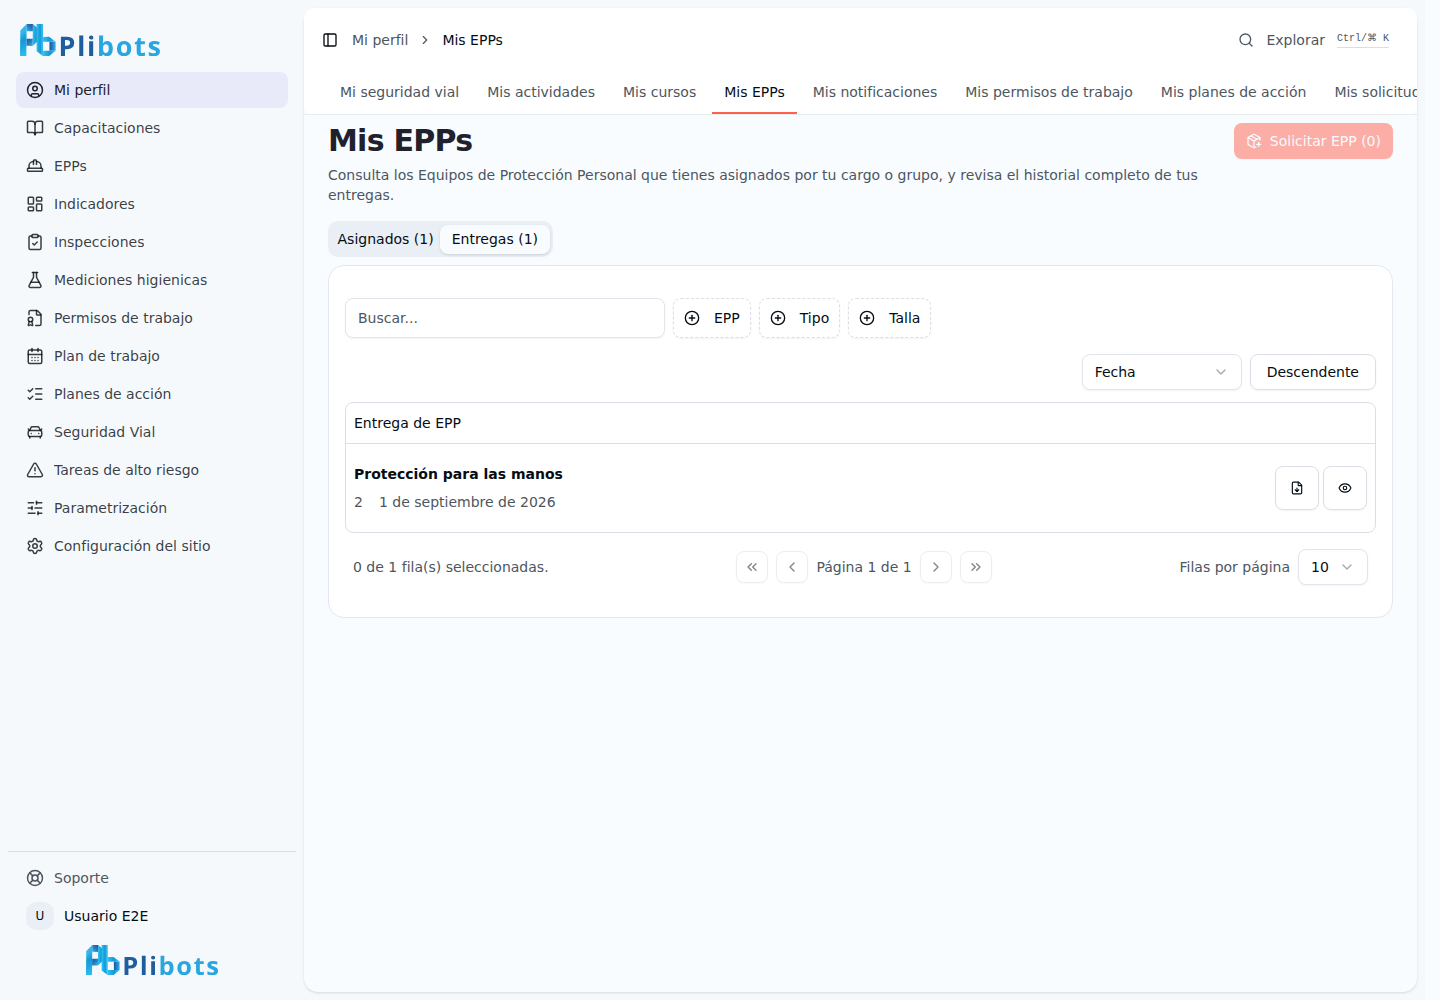Go to previous page arrow
The image size is (1440, 1000).
coord(792,567)
